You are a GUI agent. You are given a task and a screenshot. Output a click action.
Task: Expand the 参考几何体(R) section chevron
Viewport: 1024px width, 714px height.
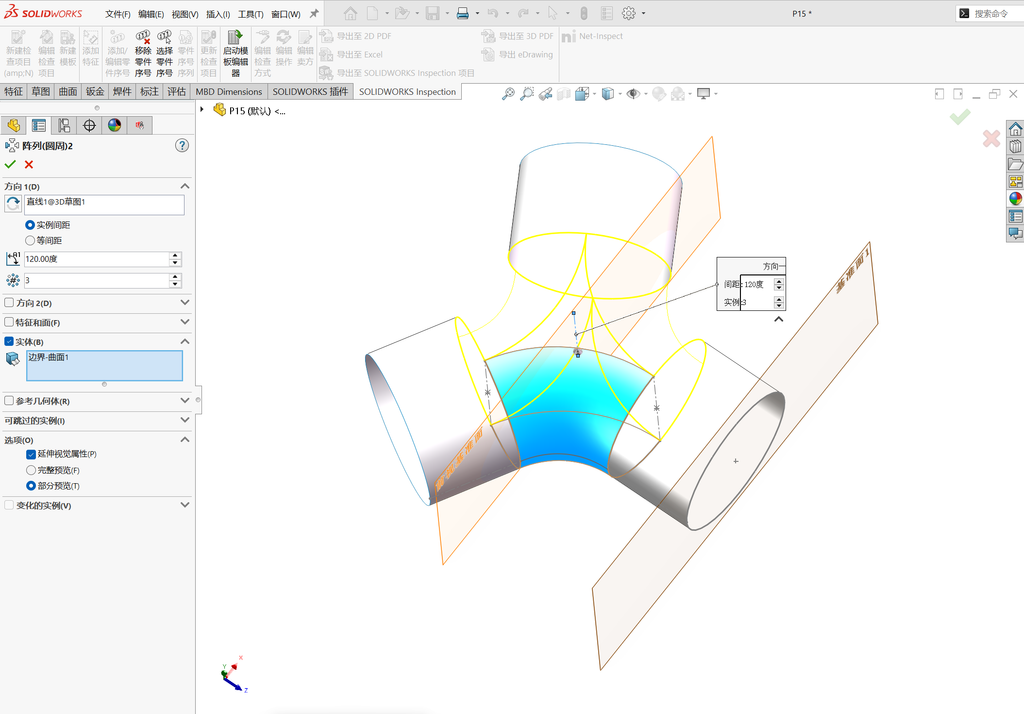[185, 400]
